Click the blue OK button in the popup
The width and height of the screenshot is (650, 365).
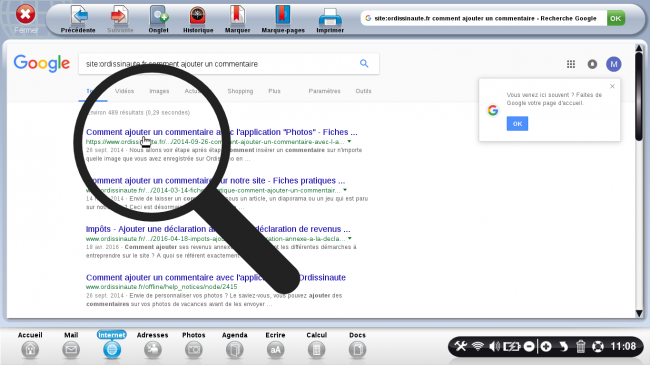(x=517, y=124)
